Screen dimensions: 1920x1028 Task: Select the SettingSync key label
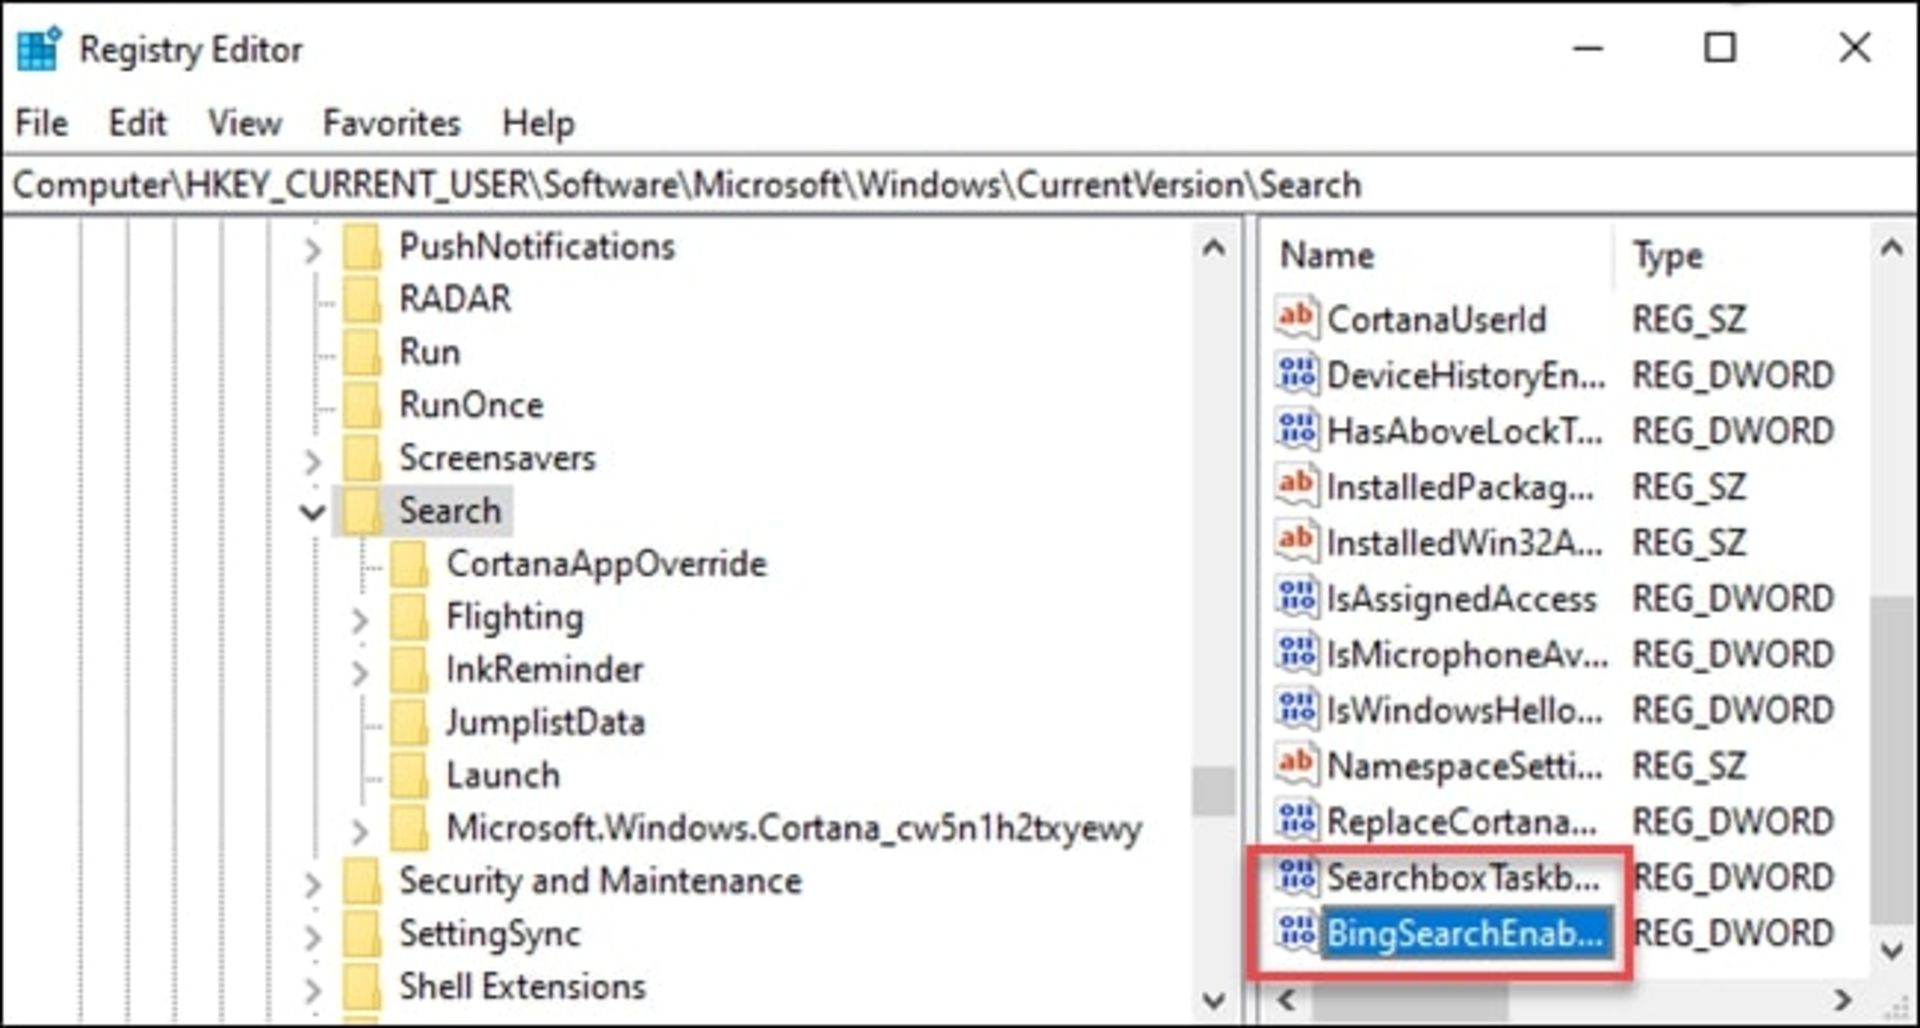(490, 934)
